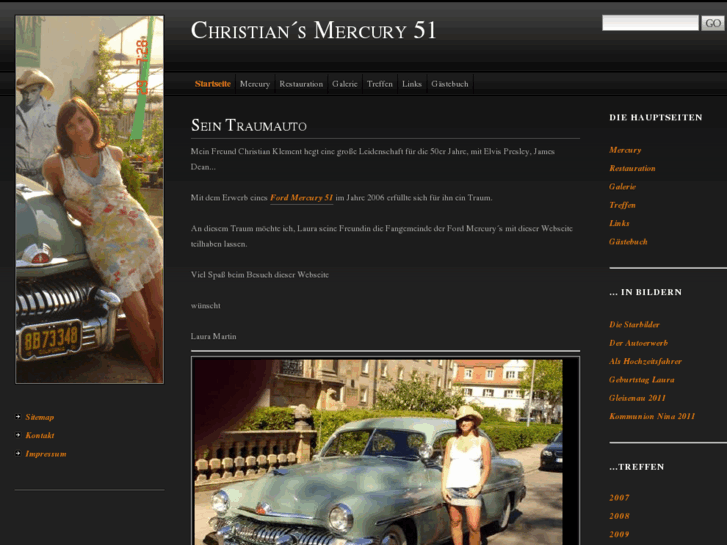Viewport: 727px width, 545px height.
Task: Click the Die Hauptseiten sidebar heading
Action: coord(656,117)
